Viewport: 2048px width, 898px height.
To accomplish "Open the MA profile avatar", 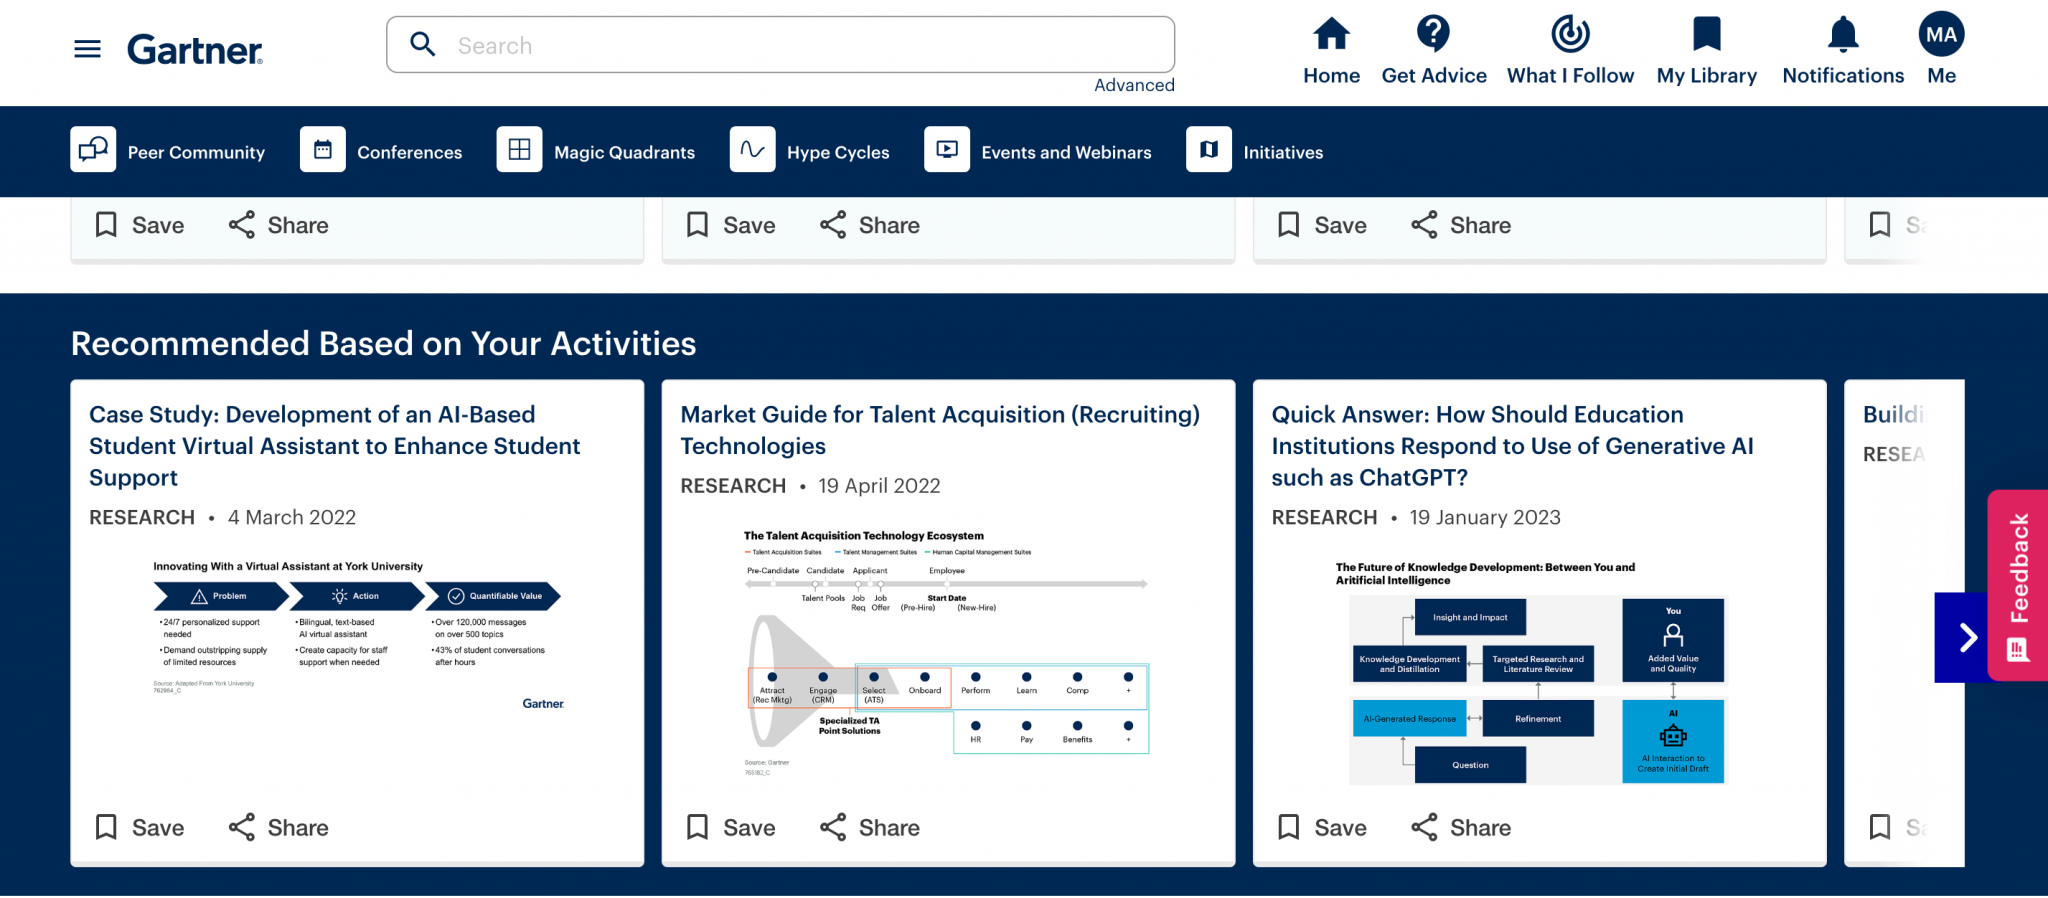I will tap(1941, 34).
